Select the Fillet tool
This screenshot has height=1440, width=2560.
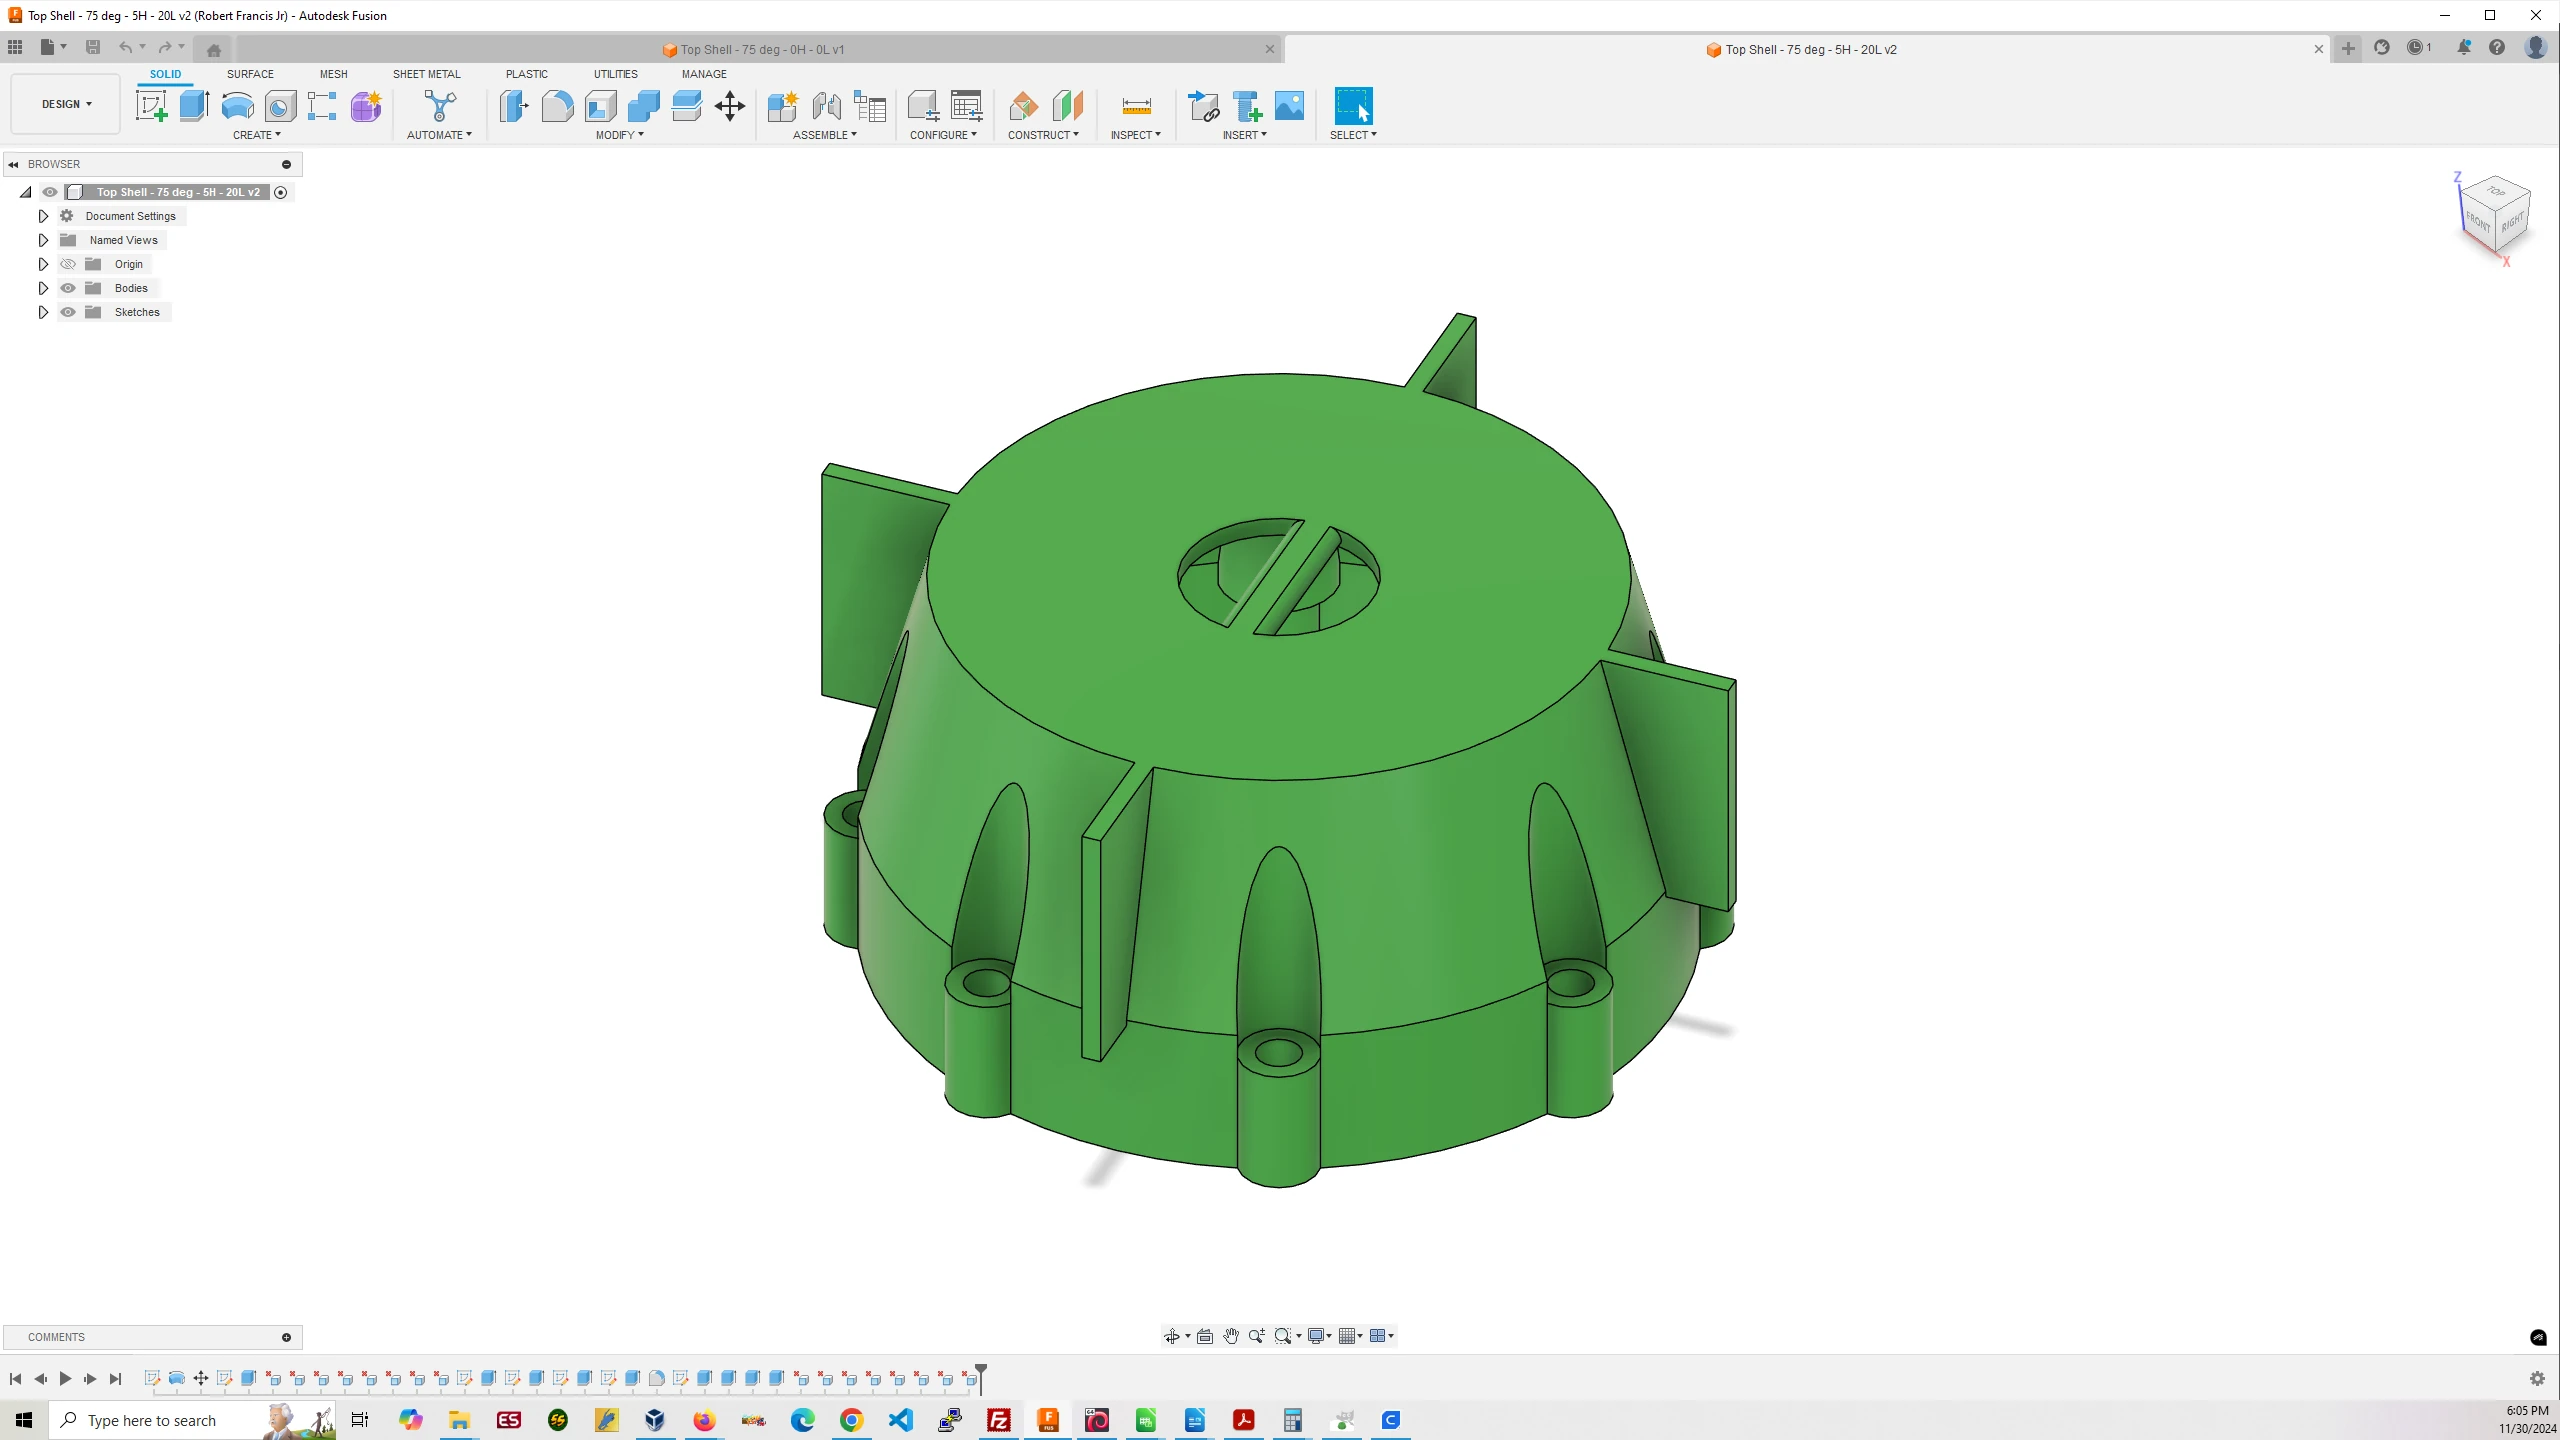click(x=557, y=106)
